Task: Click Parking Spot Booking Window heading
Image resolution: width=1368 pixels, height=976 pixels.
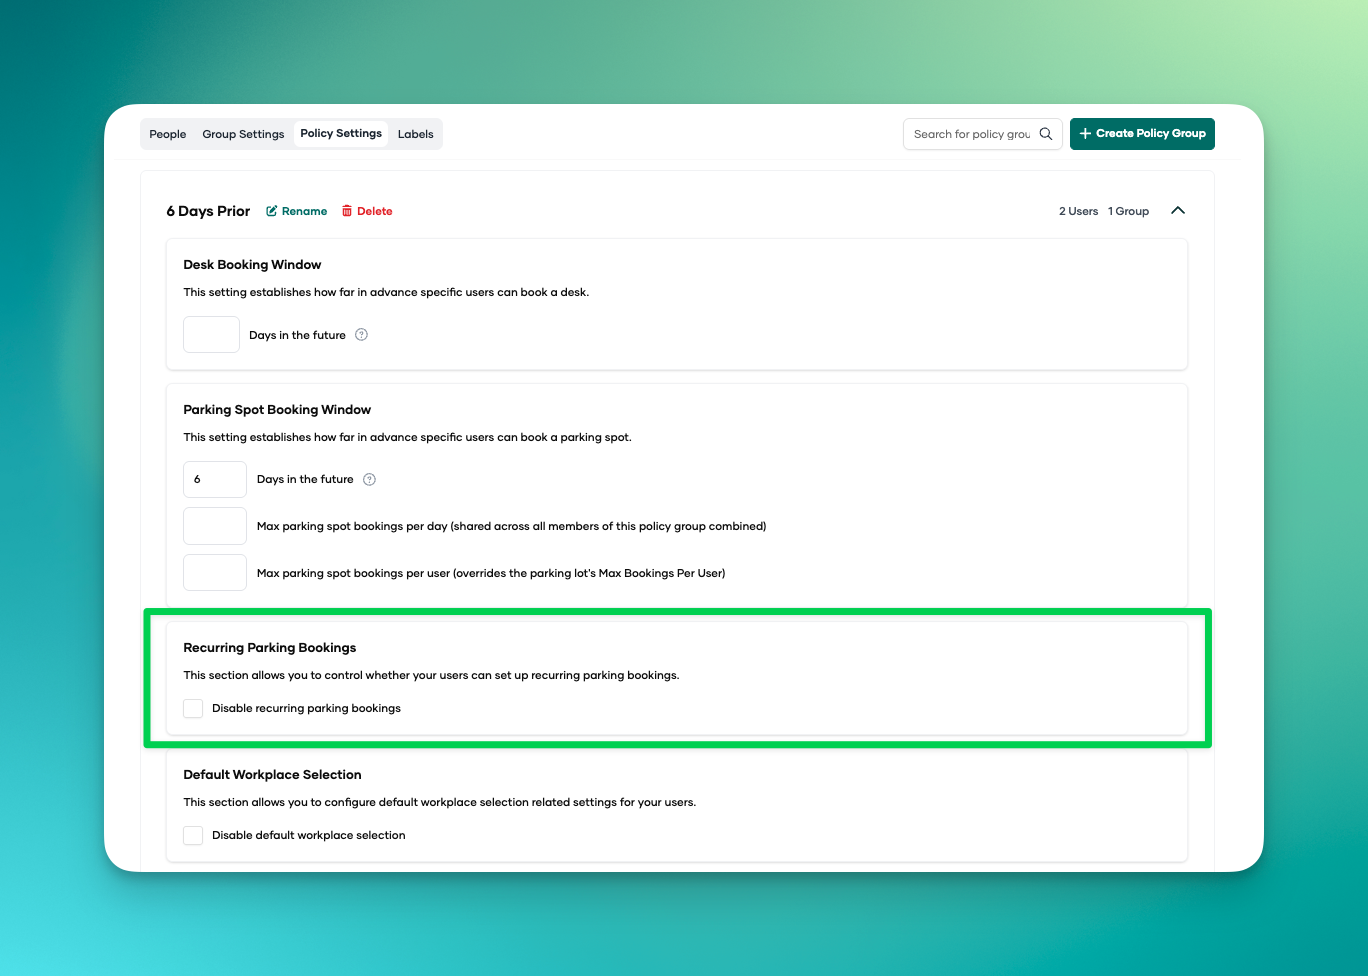Action: coord(277,410)
